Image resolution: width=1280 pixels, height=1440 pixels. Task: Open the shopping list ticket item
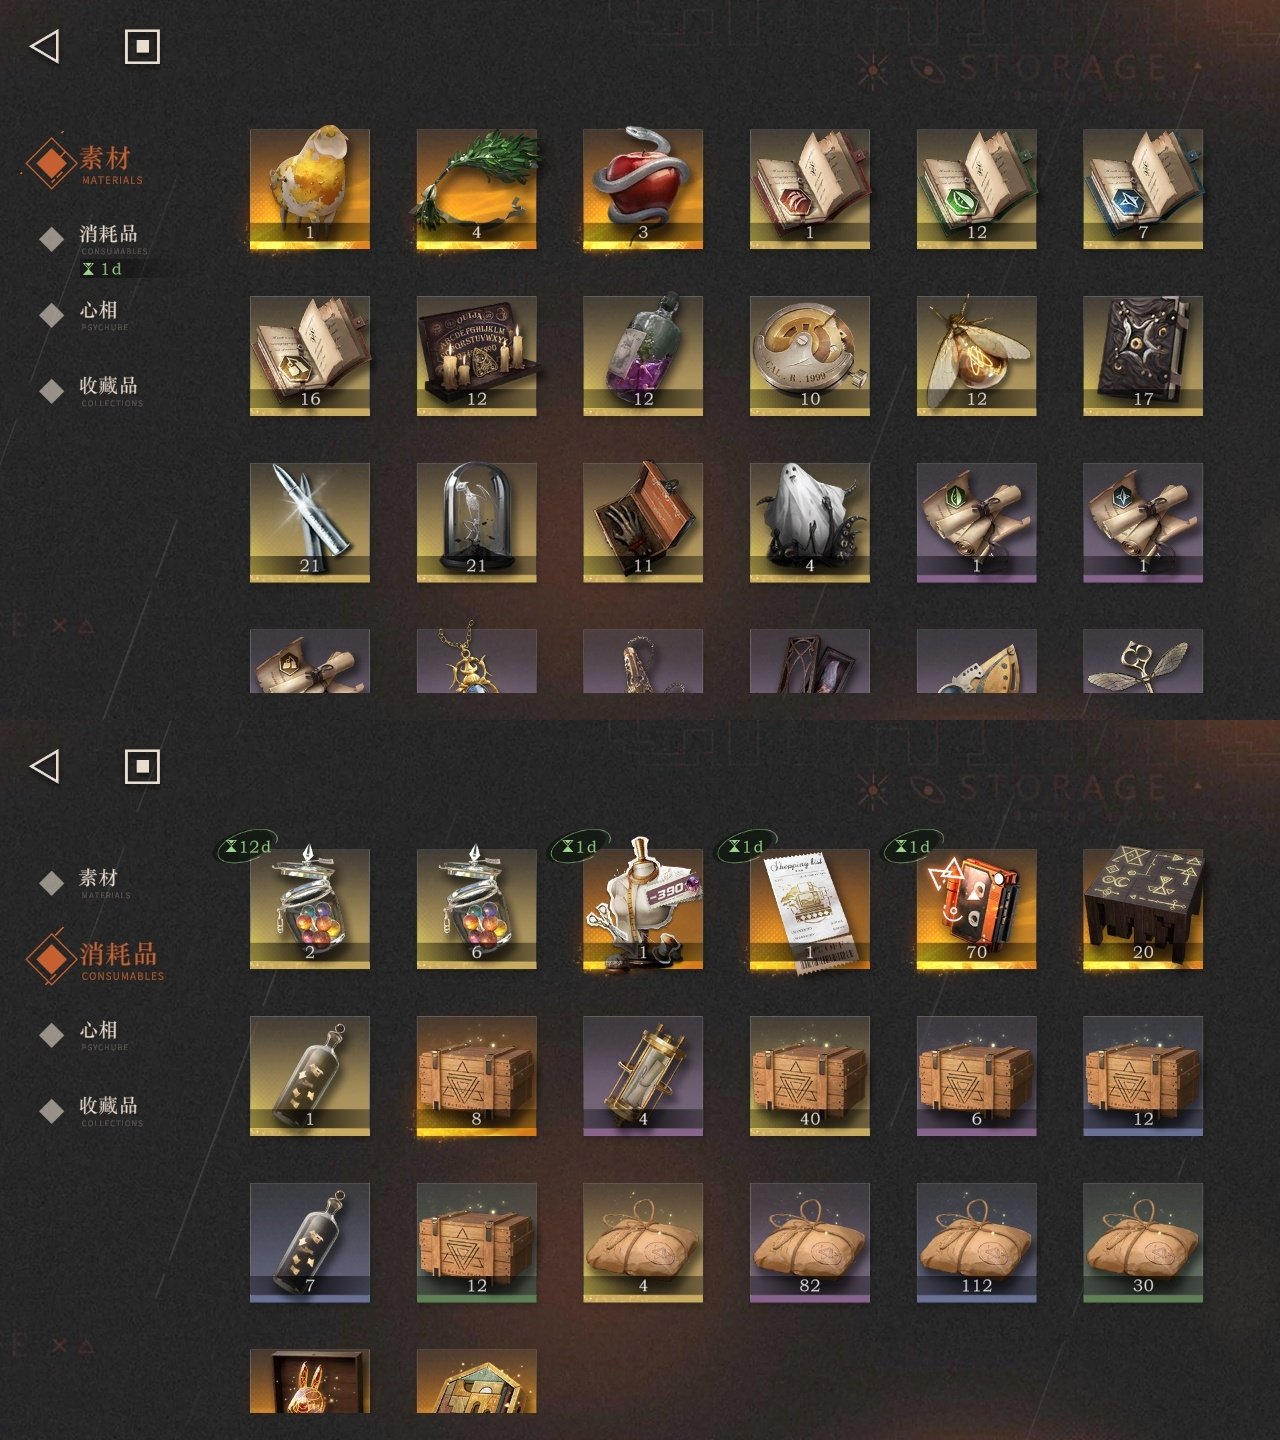pos(809,909)
